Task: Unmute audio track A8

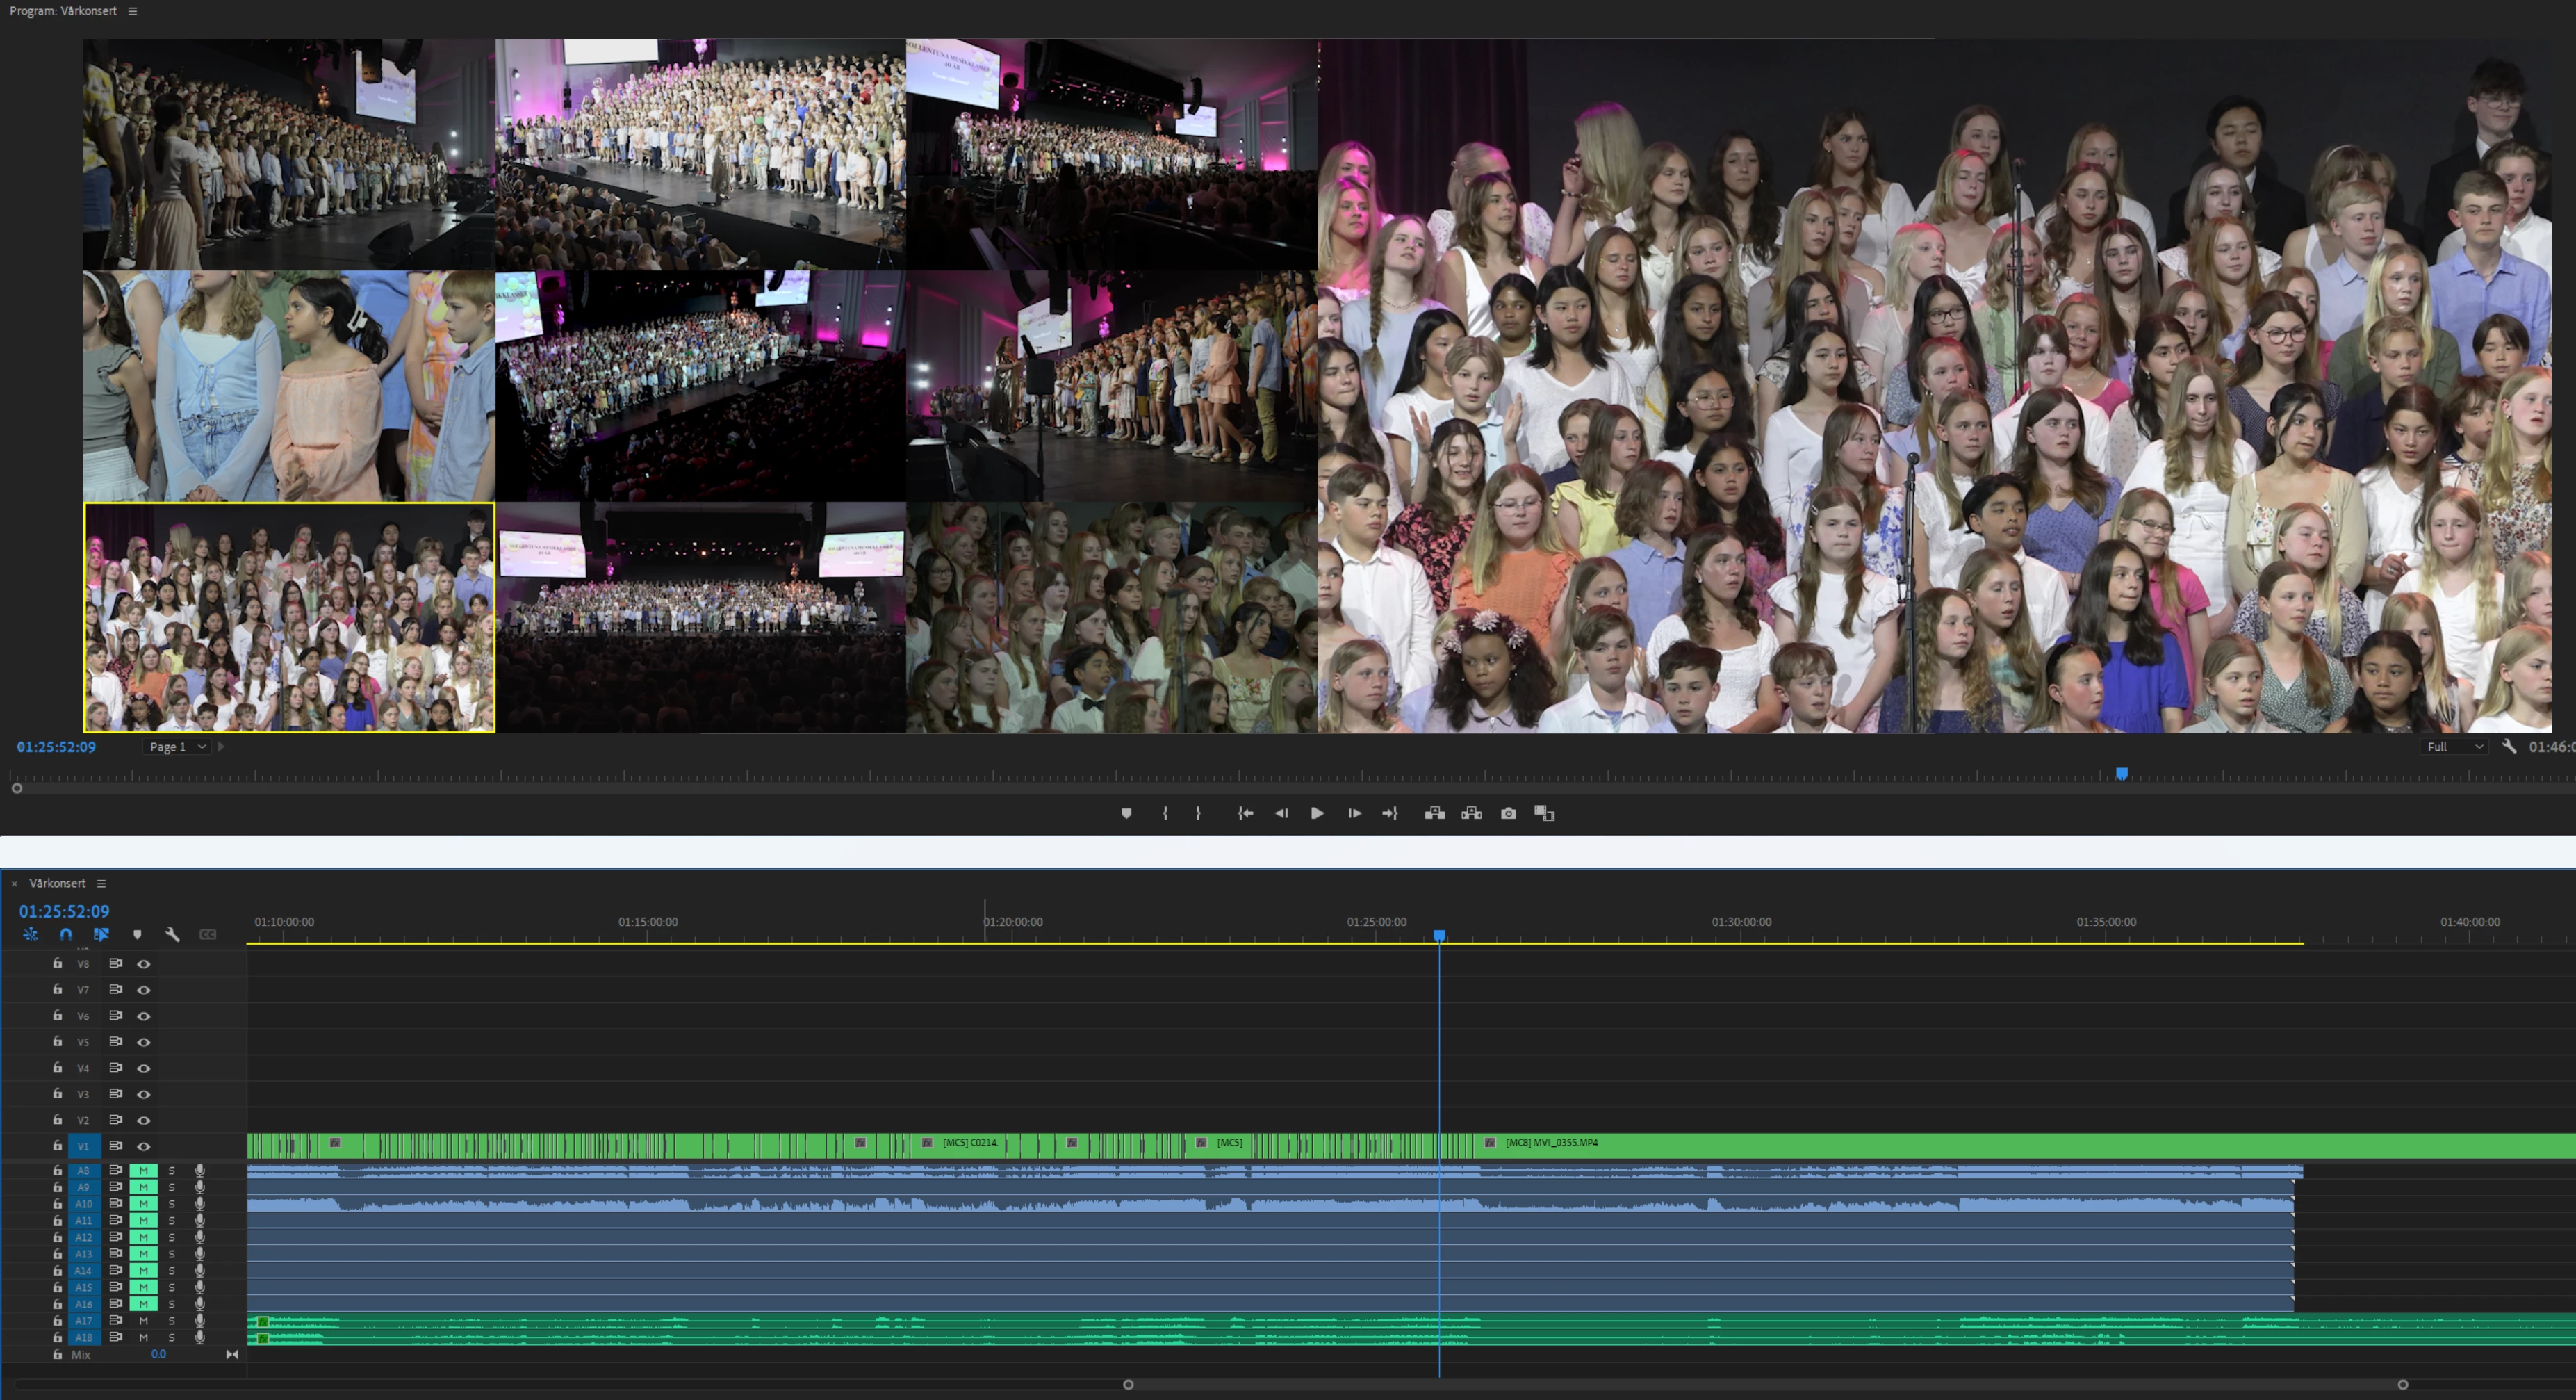Action: [x=143, y=1170]
